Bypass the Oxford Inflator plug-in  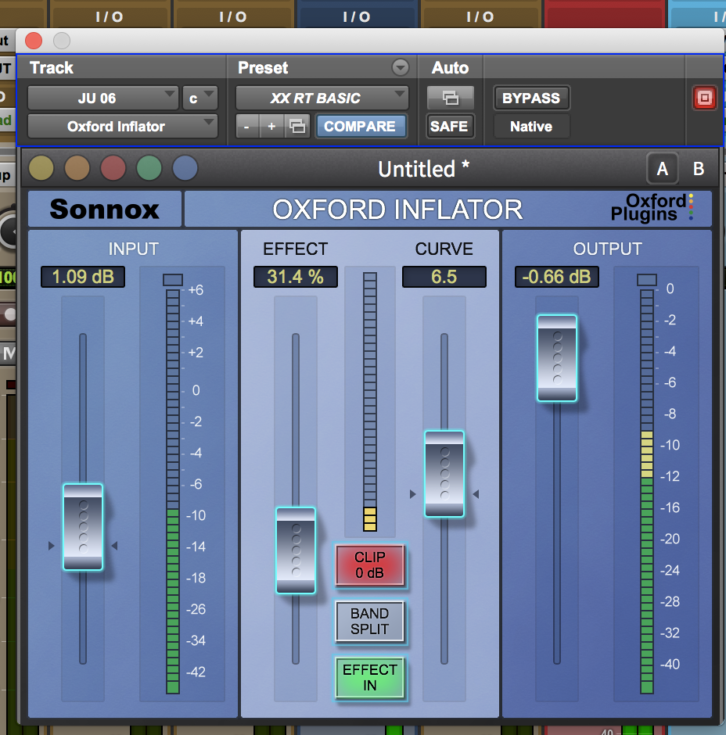(531, 98)
